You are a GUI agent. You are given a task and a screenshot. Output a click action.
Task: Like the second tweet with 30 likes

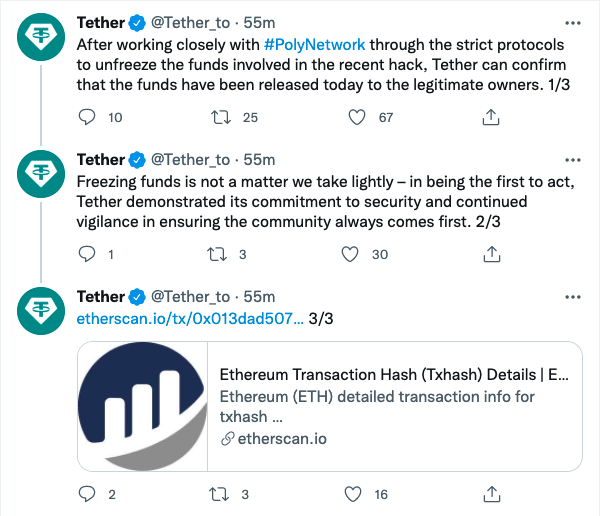(x=351, y=254)
